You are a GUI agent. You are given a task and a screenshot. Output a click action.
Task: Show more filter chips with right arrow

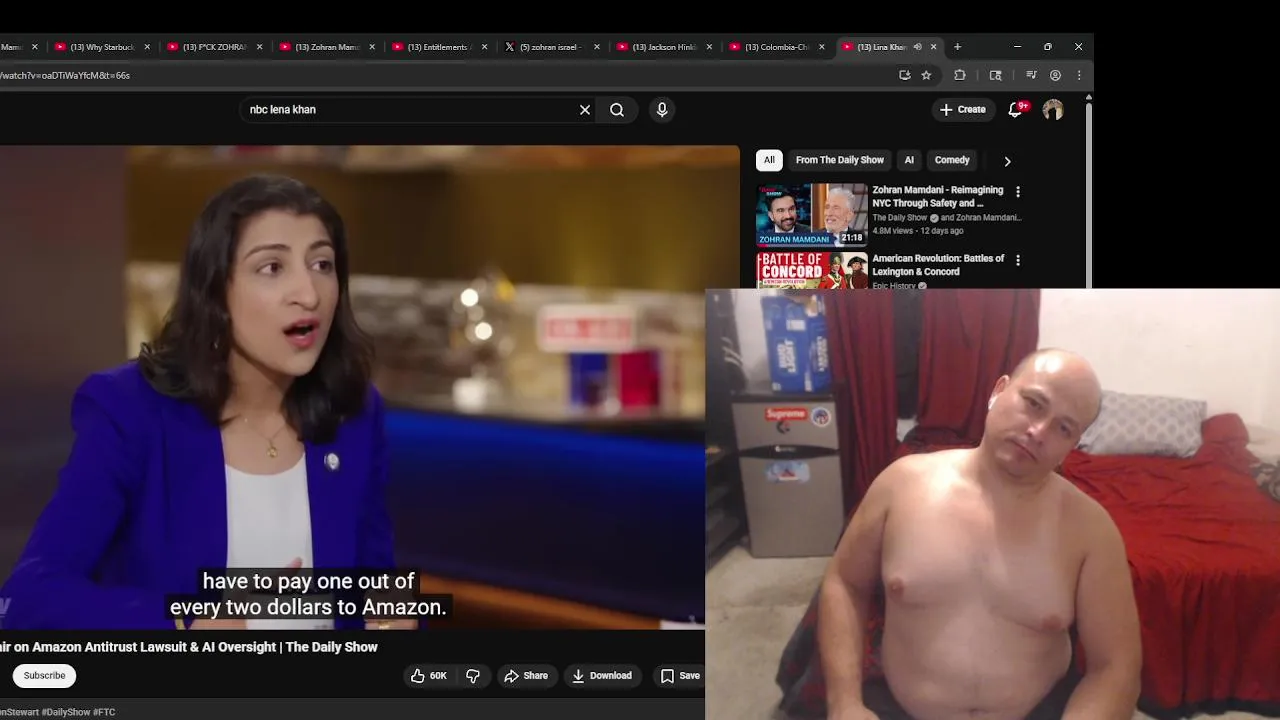click(x=1007, y=161)
